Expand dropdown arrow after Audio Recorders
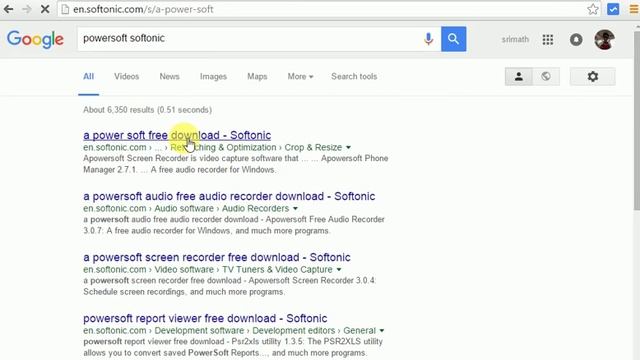Image resolution: width=640 pixels, height=360 pixels. 295,209
